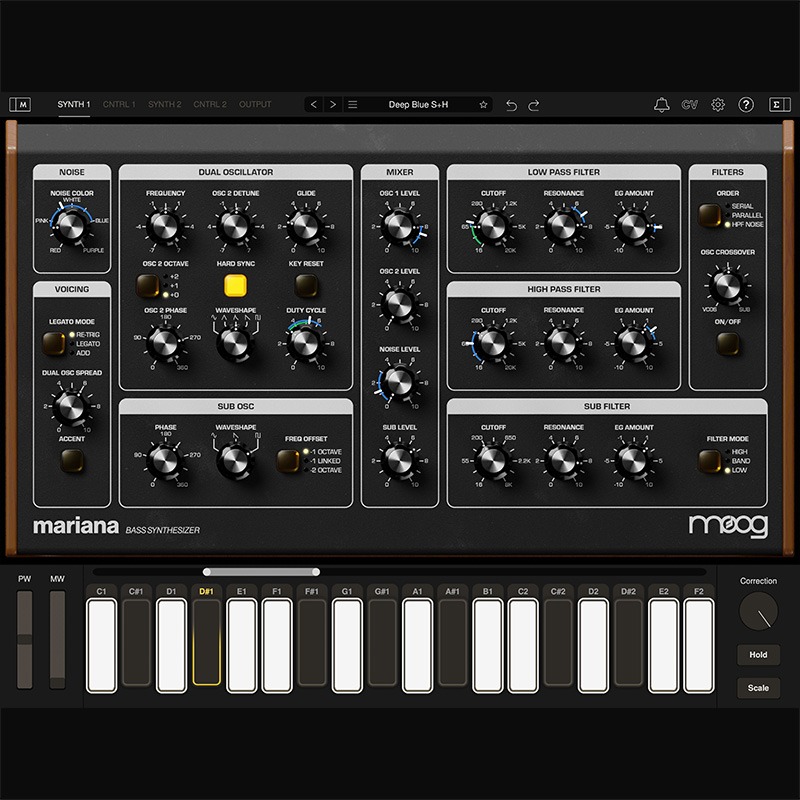Viewport: 800px width, 800px height.
Task: Click the Sub Filter Mode selector button
Action: [710, 461]
